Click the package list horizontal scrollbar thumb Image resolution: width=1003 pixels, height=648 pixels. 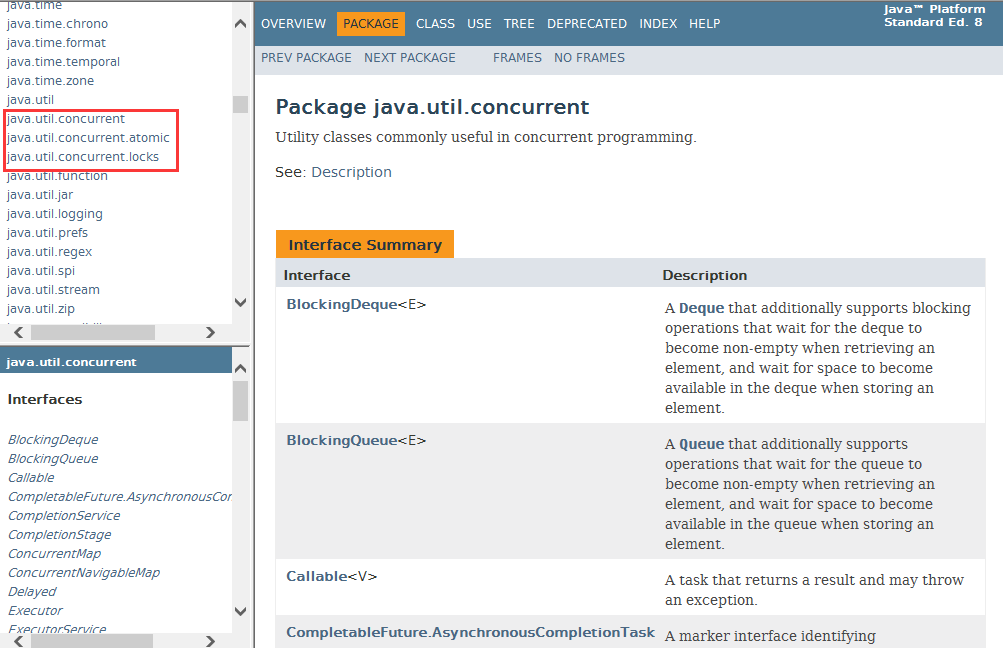pyautogui.click(x=92, y=332)
